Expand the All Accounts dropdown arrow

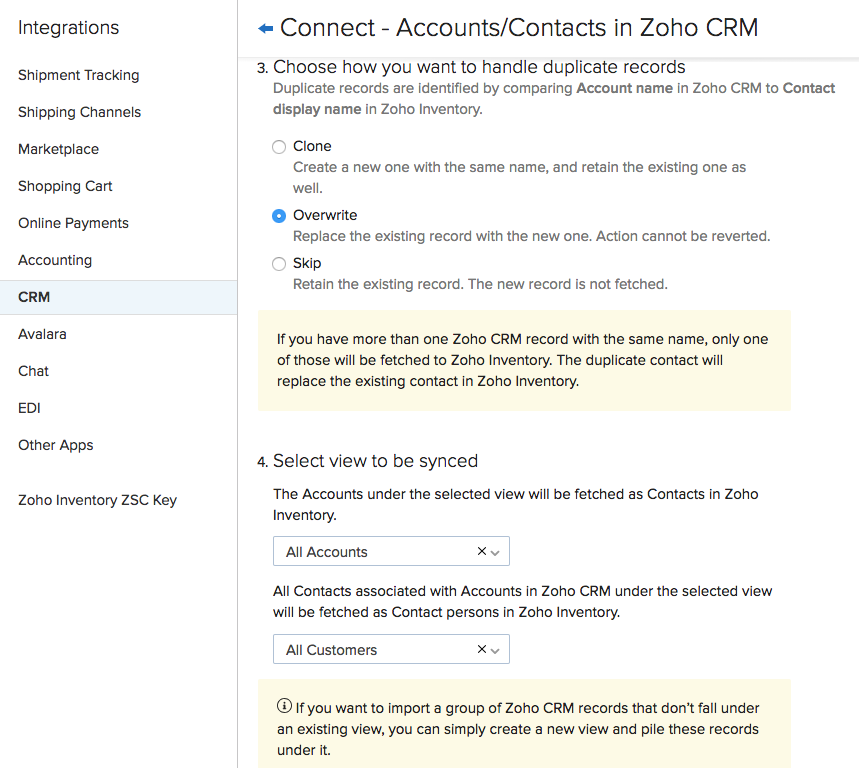(x=497, y=552)
